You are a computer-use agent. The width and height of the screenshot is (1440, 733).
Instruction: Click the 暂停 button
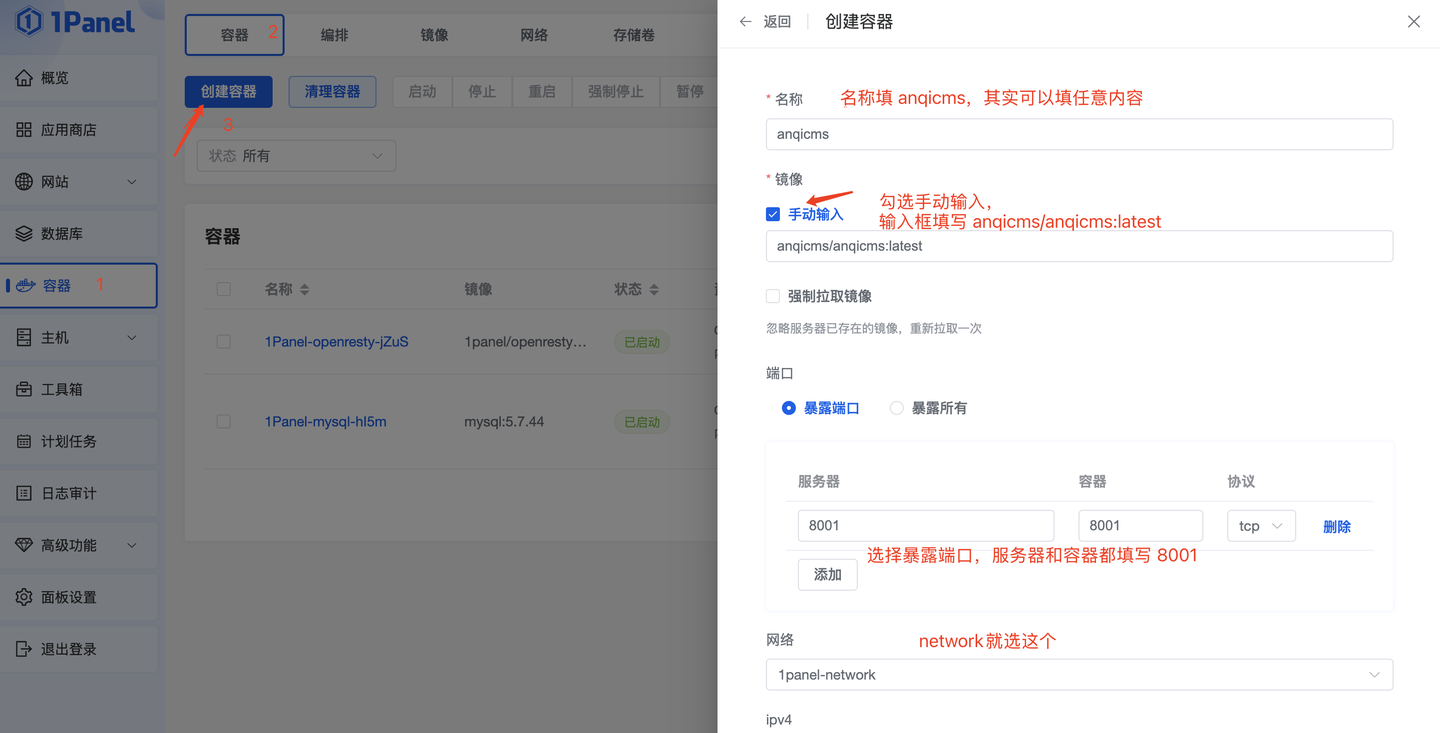click(x=689, y=92)
